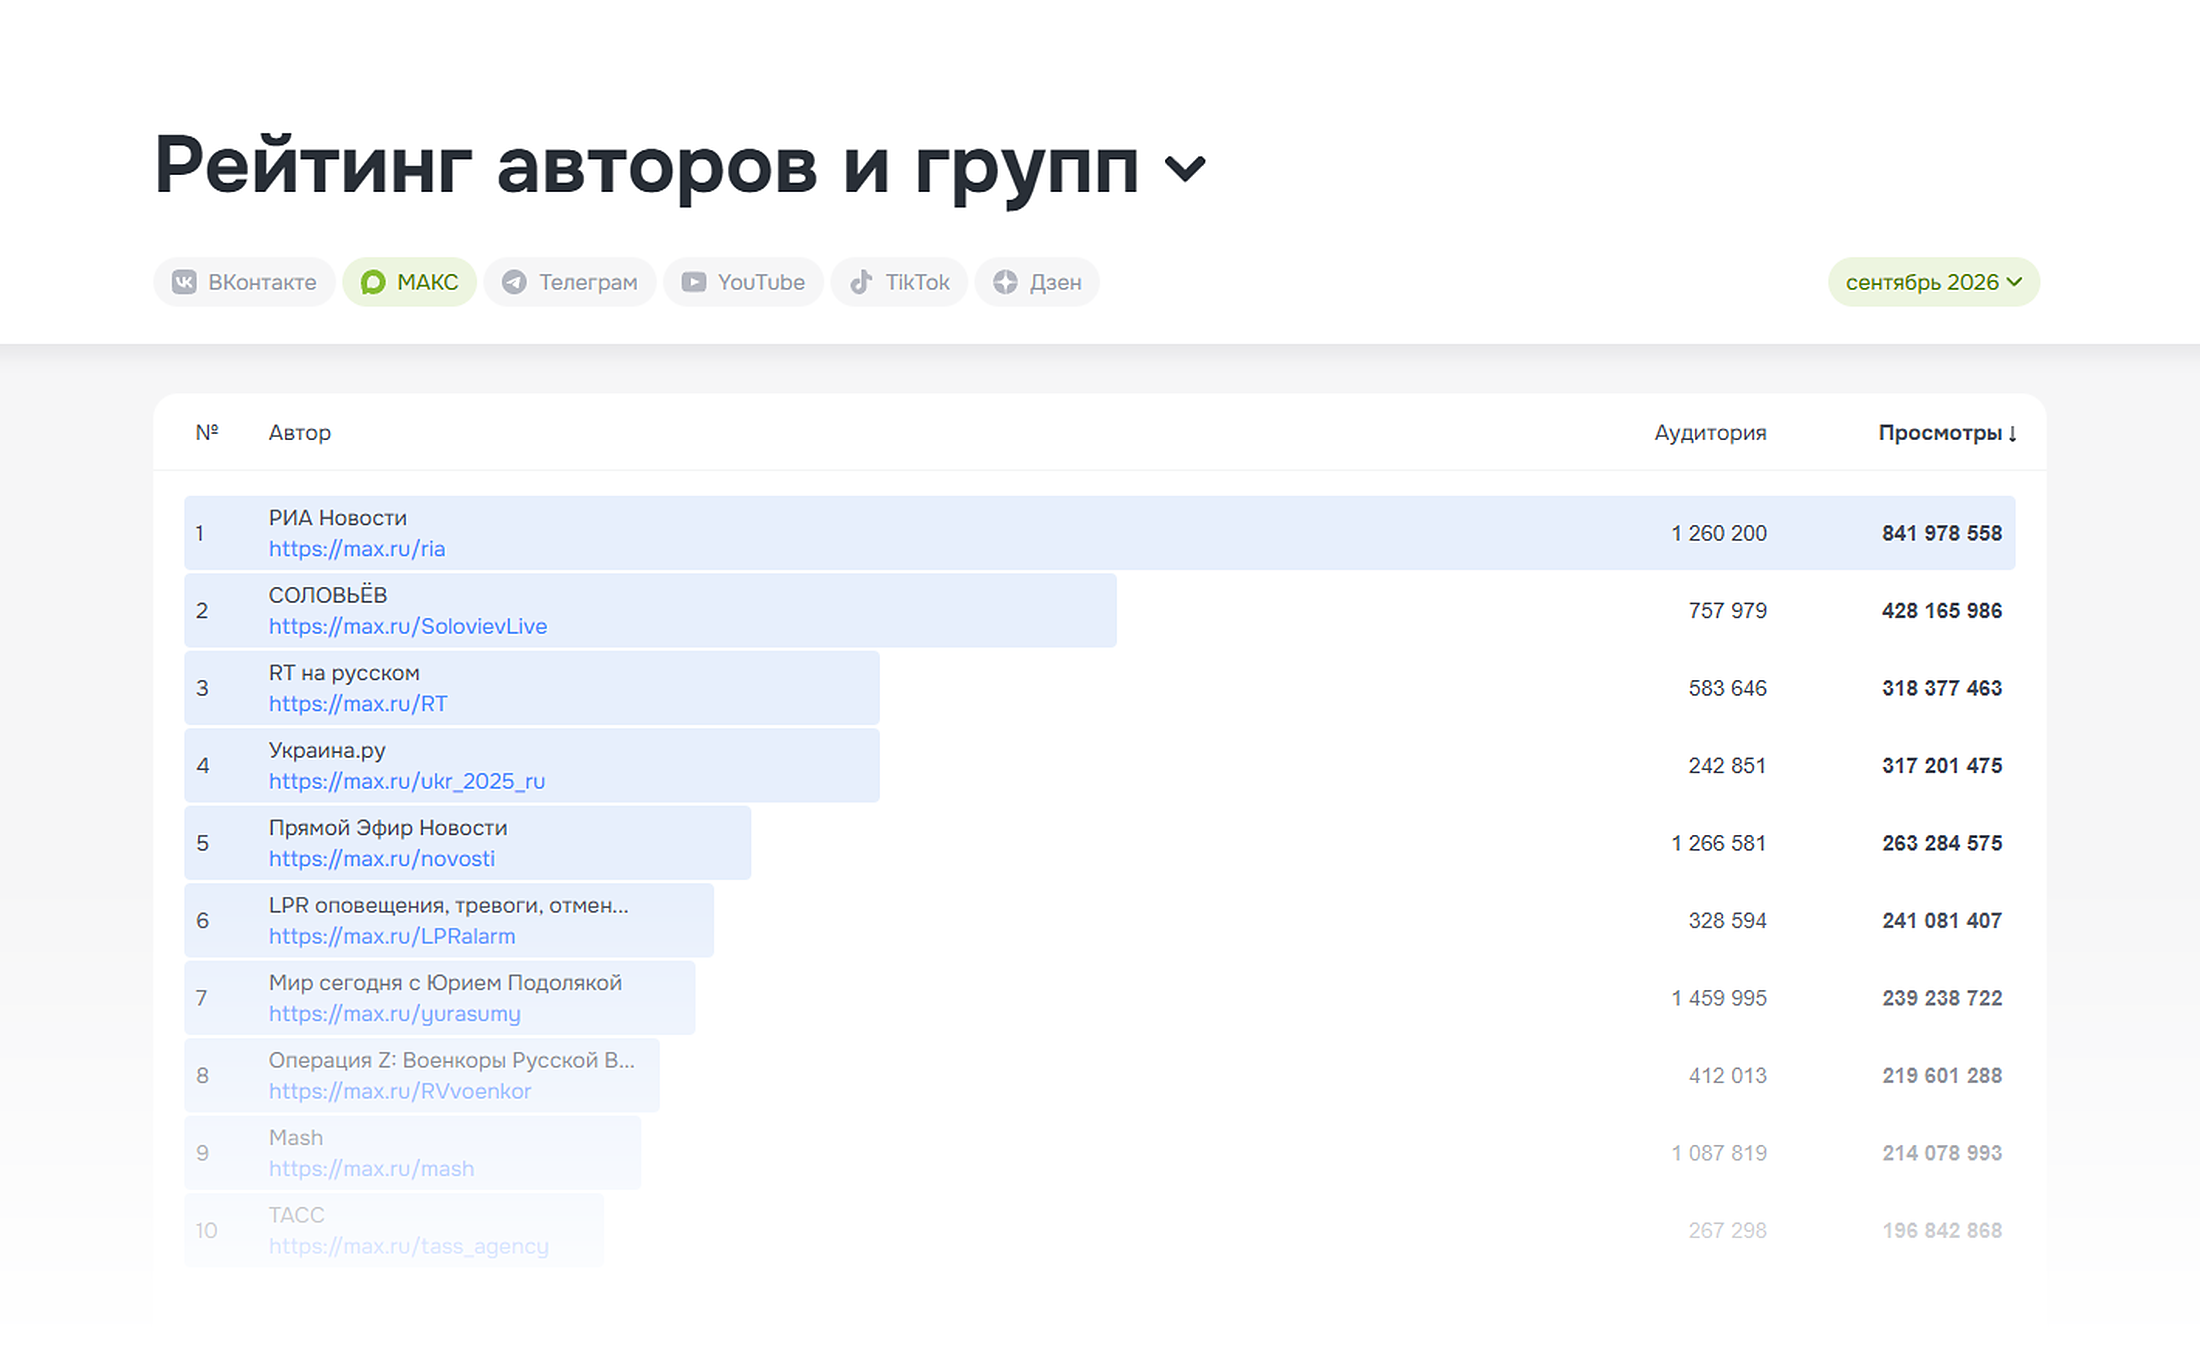Click audience value 328 594

1728,921
